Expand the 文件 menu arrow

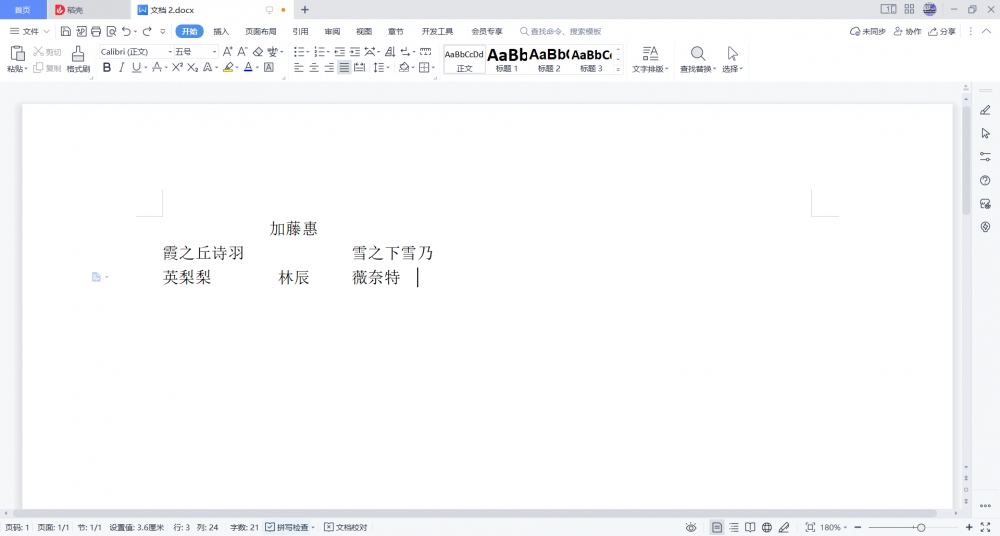(46, 31)
